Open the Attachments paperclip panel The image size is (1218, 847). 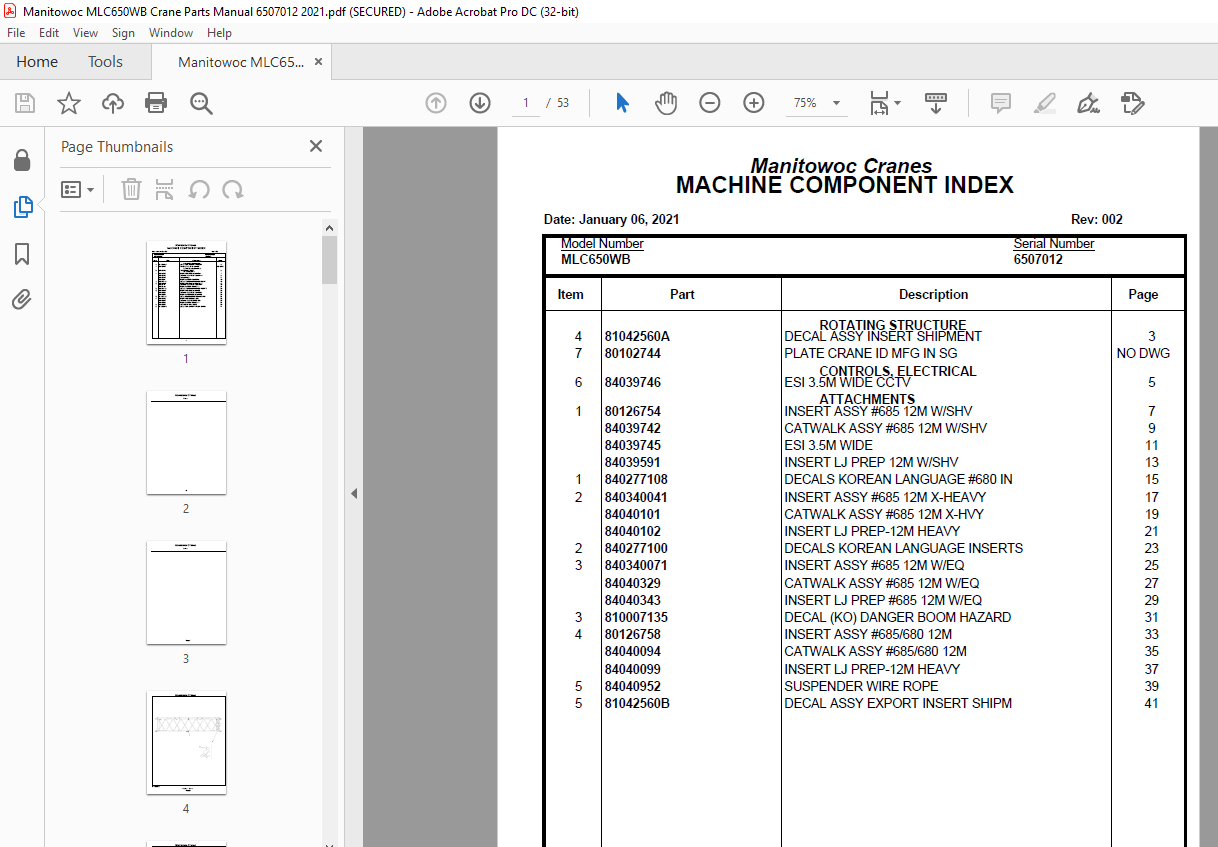pos(22,300)
